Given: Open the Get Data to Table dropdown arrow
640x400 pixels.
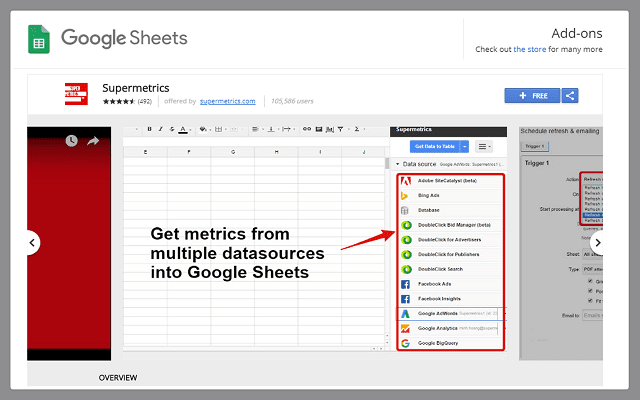Looking at the screenshot, I should point(464,146).
